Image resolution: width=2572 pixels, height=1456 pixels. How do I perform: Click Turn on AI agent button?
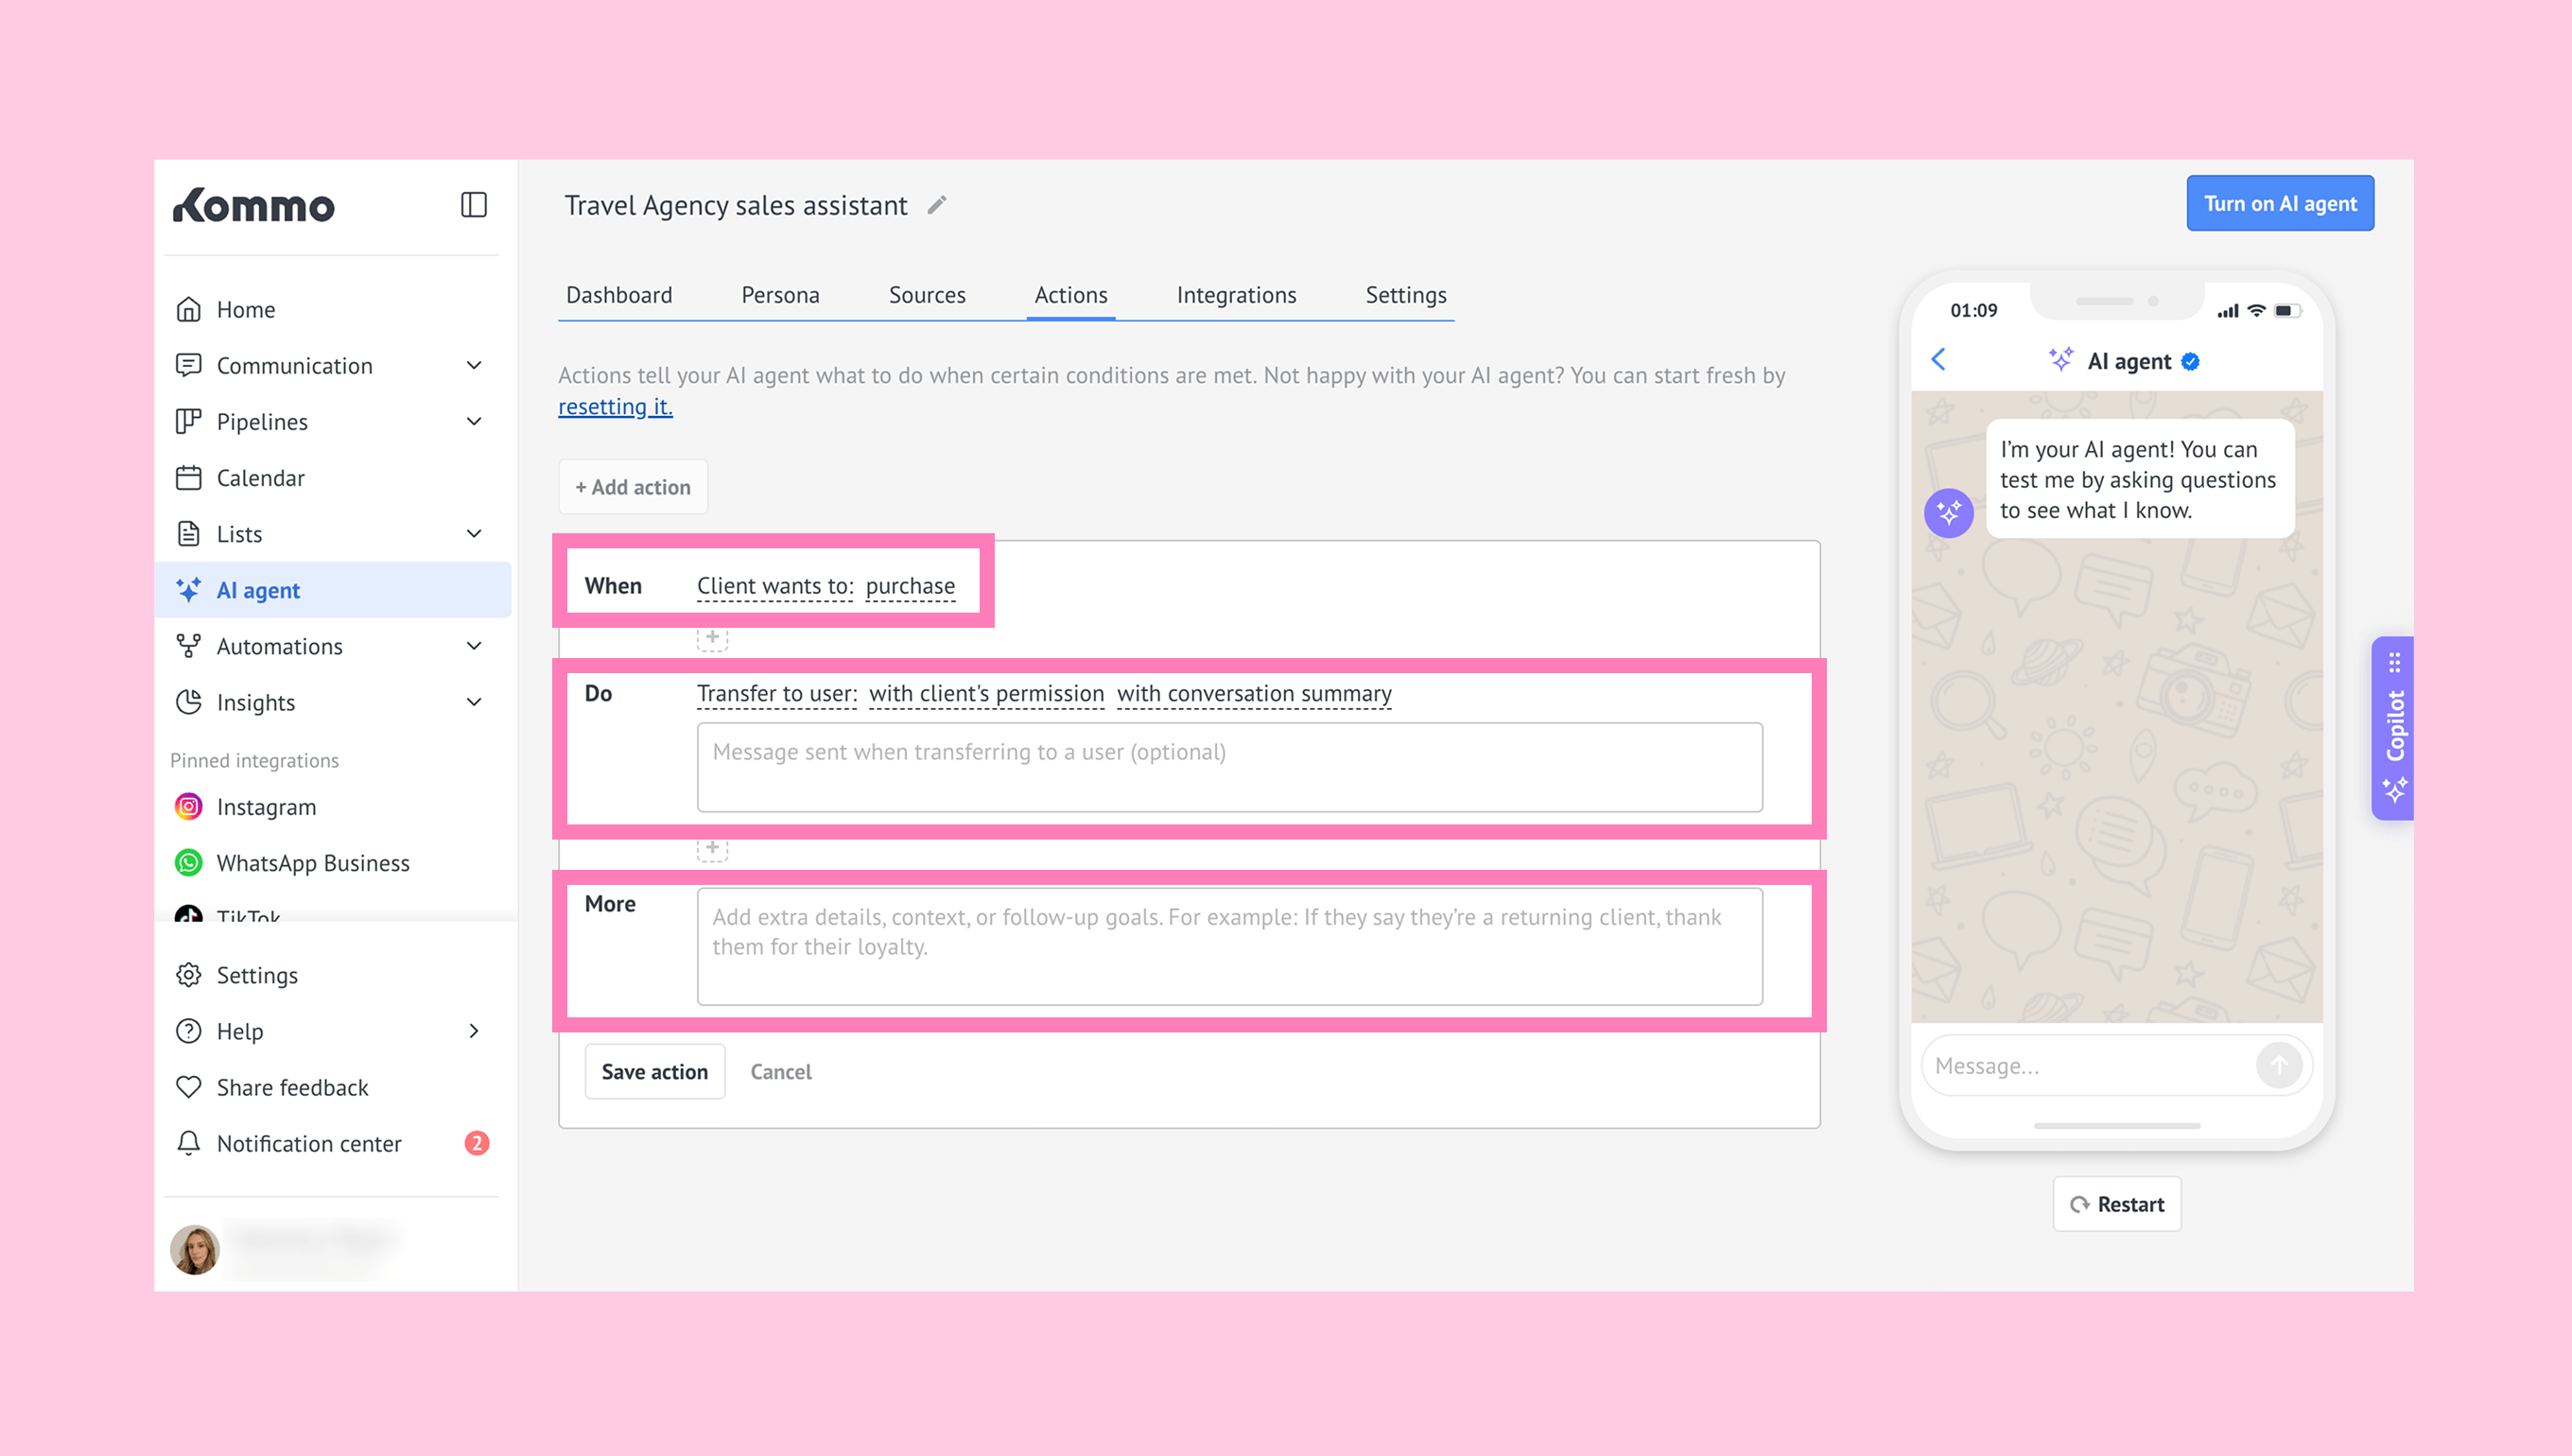coord(2279,204)
